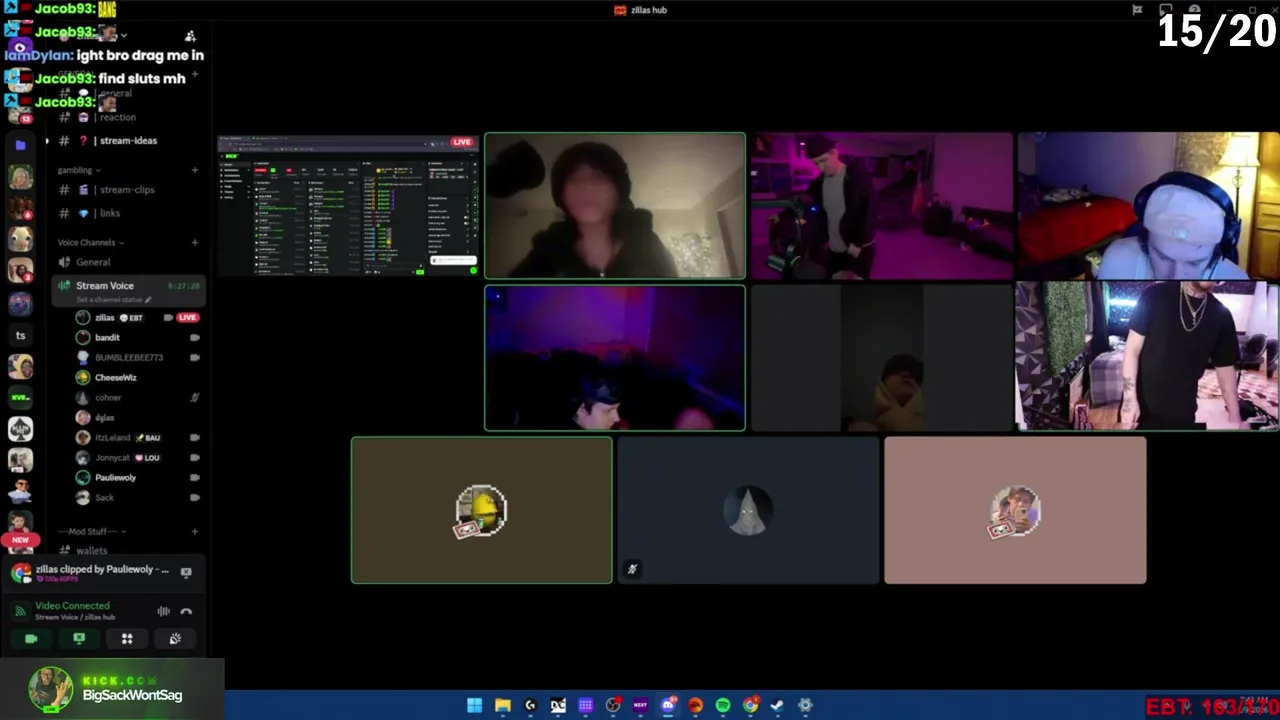This screenshot has width=1280, height=720.
Task: Add channel to Mod Stuff category
Action: (x=195, y=531)
